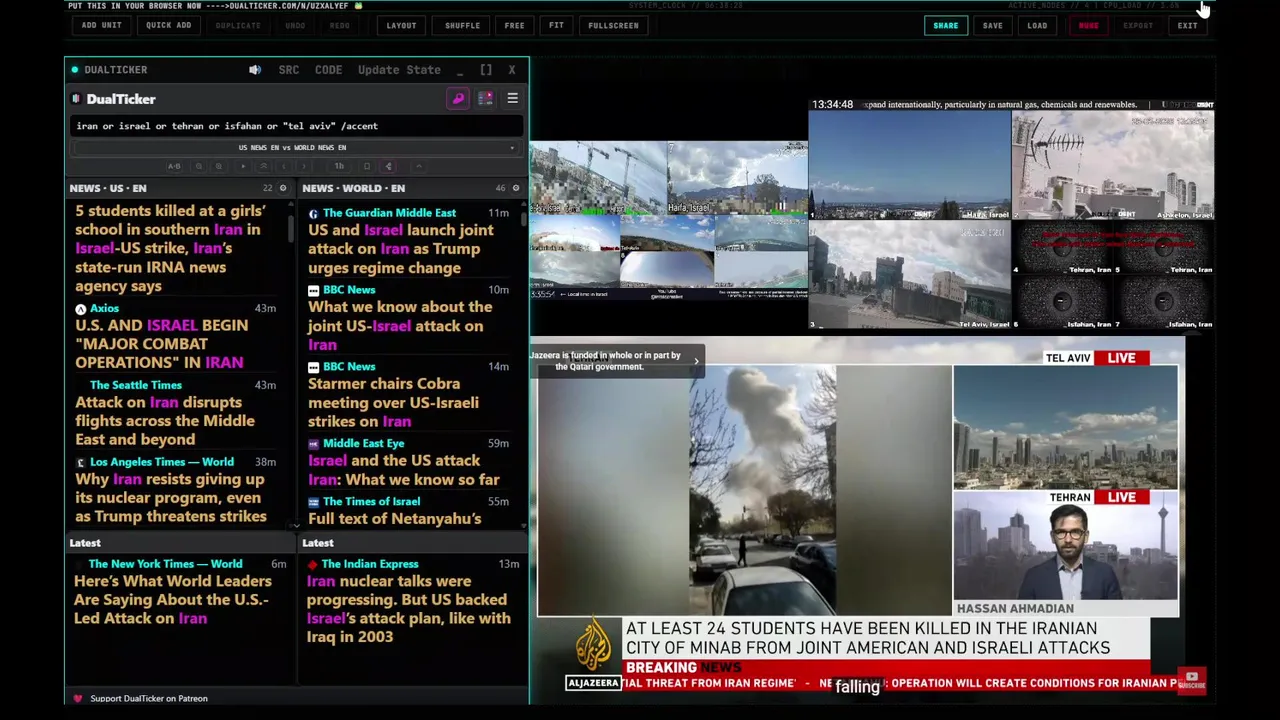Click the zoom in magnifier icon
Screen dimensions: 1280x720
click(219, 166)
